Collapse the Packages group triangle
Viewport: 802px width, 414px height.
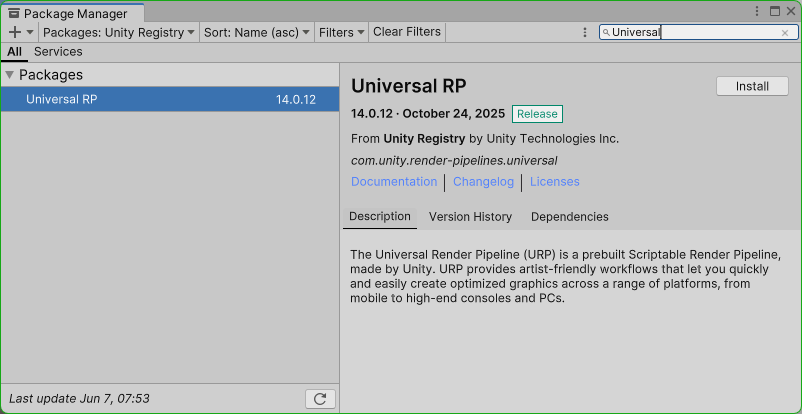click(x=9, y=75)
